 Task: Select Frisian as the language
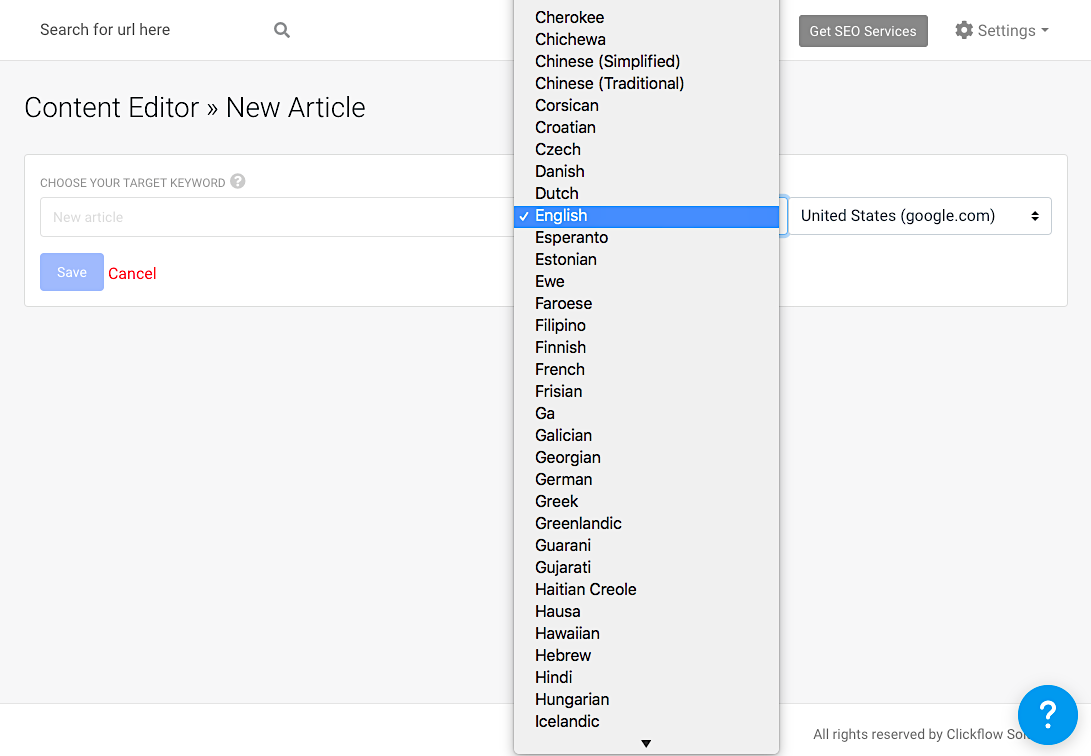click(x=646, y=392)
